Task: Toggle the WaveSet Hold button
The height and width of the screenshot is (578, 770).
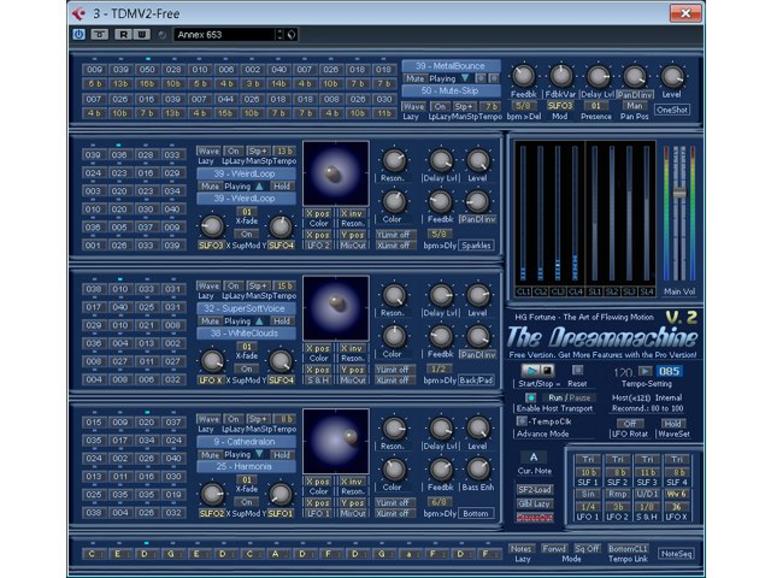Action: (x=672, y=423)
